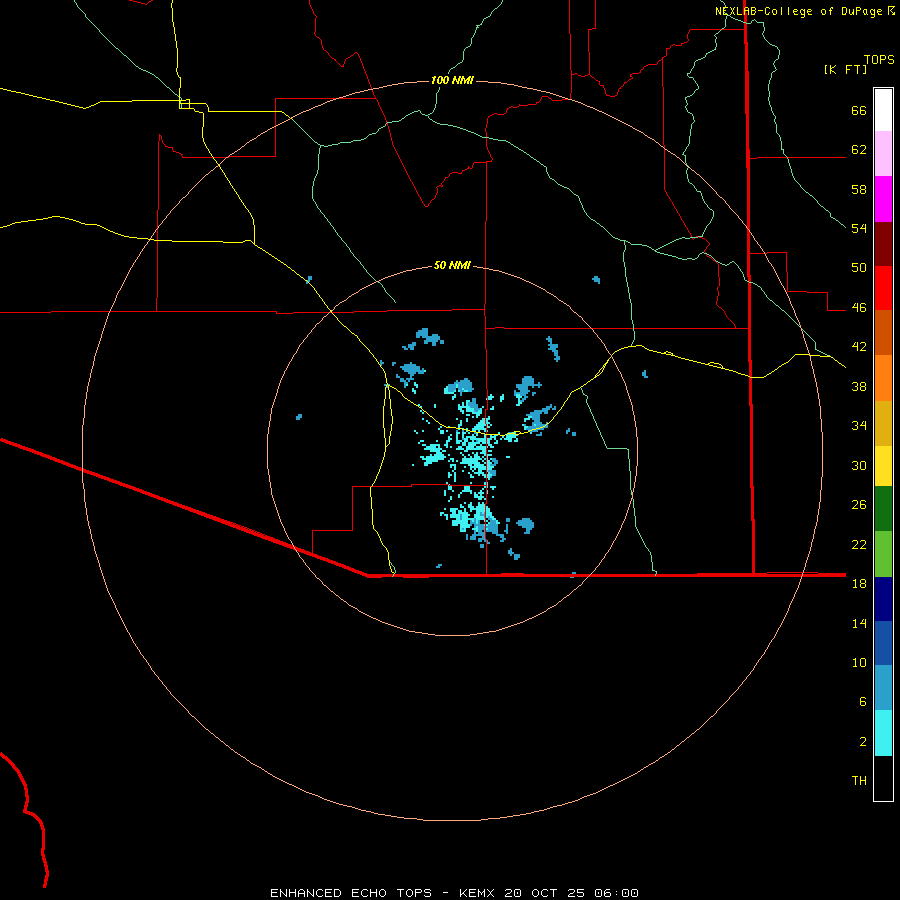Click the legend value '66'
The image size is (900, 900).
point(859,110)
